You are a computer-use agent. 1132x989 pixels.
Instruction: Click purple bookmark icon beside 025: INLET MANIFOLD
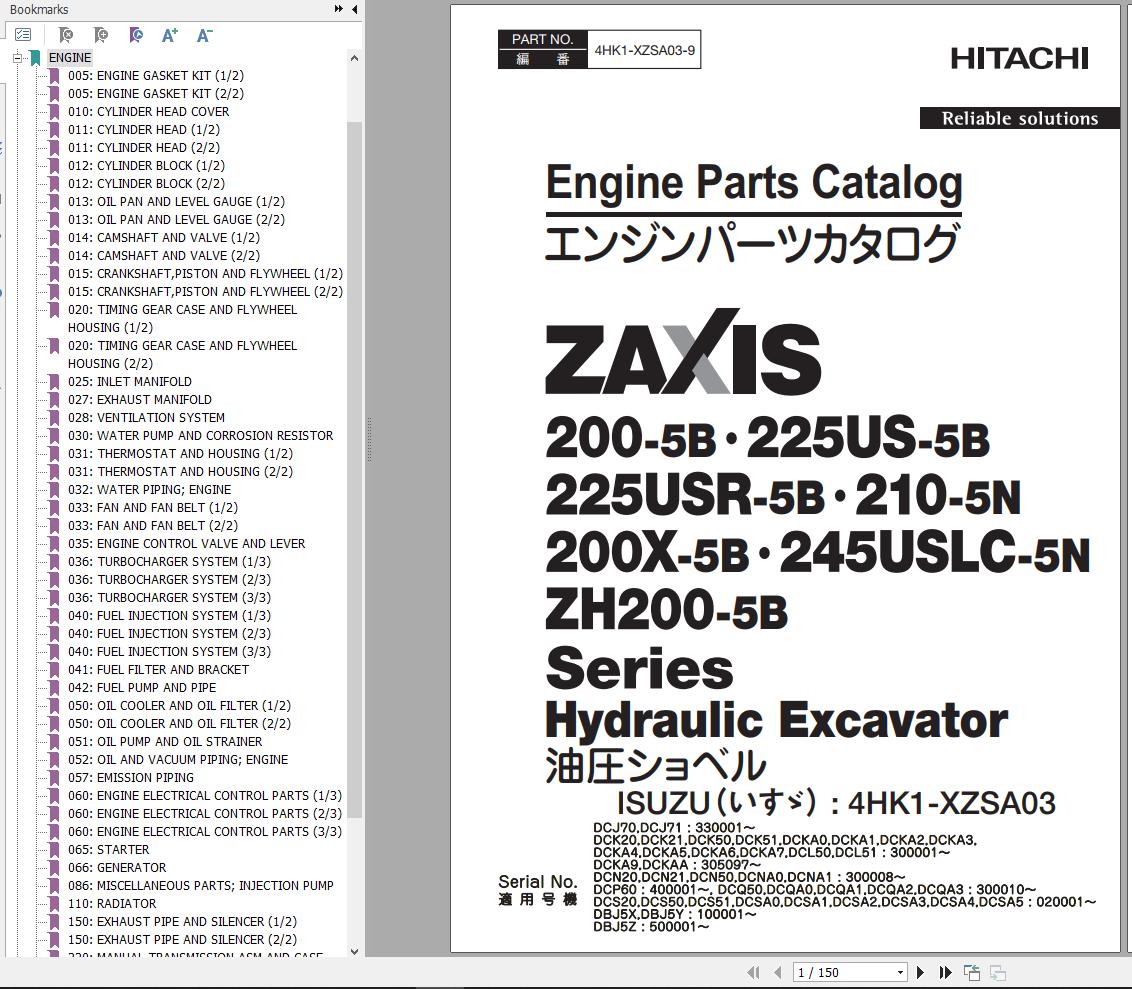(54, 381)
